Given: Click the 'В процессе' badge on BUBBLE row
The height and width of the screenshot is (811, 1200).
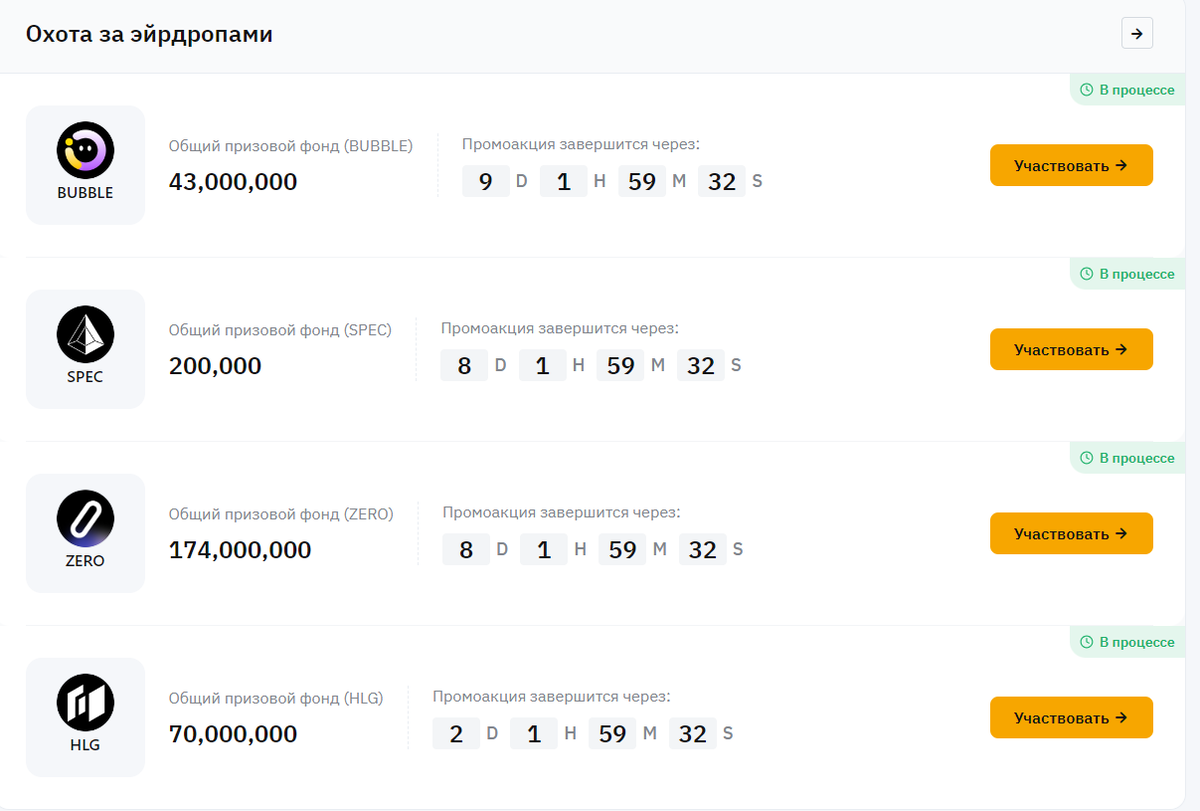Looking at the screenshot, I should click(1127, 90).
